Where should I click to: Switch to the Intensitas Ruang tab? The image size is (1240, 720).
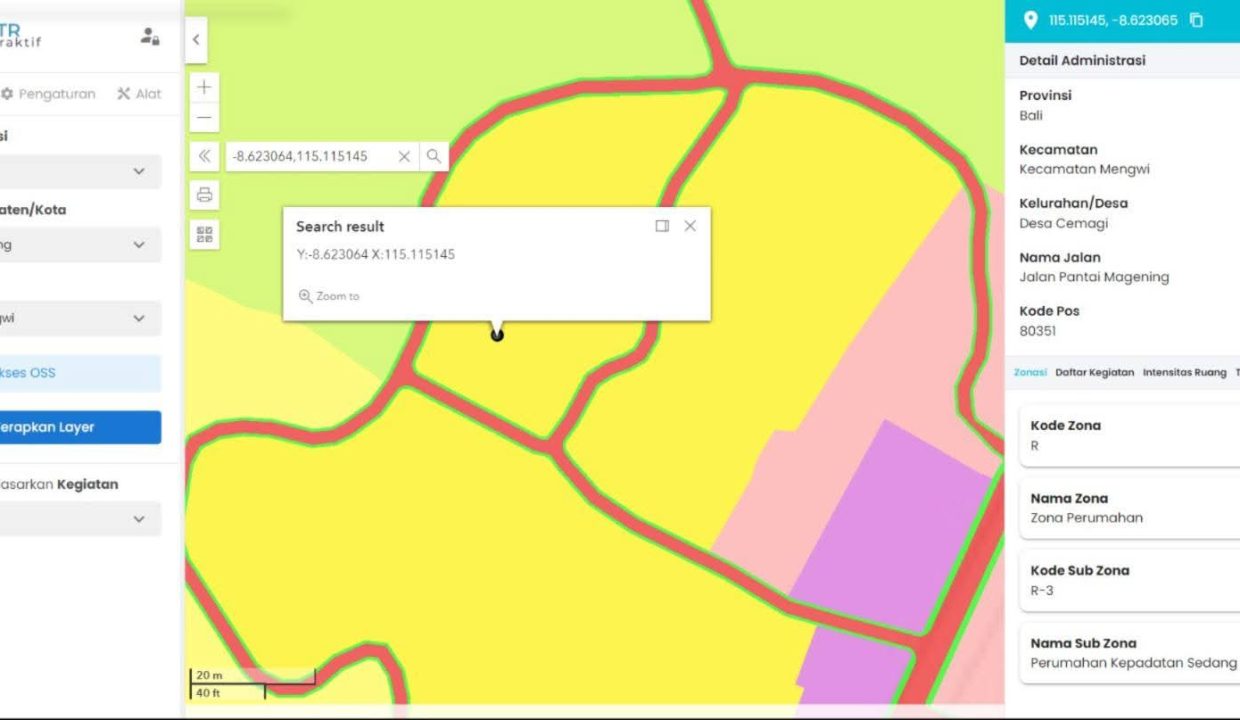tap(1184, 372)
